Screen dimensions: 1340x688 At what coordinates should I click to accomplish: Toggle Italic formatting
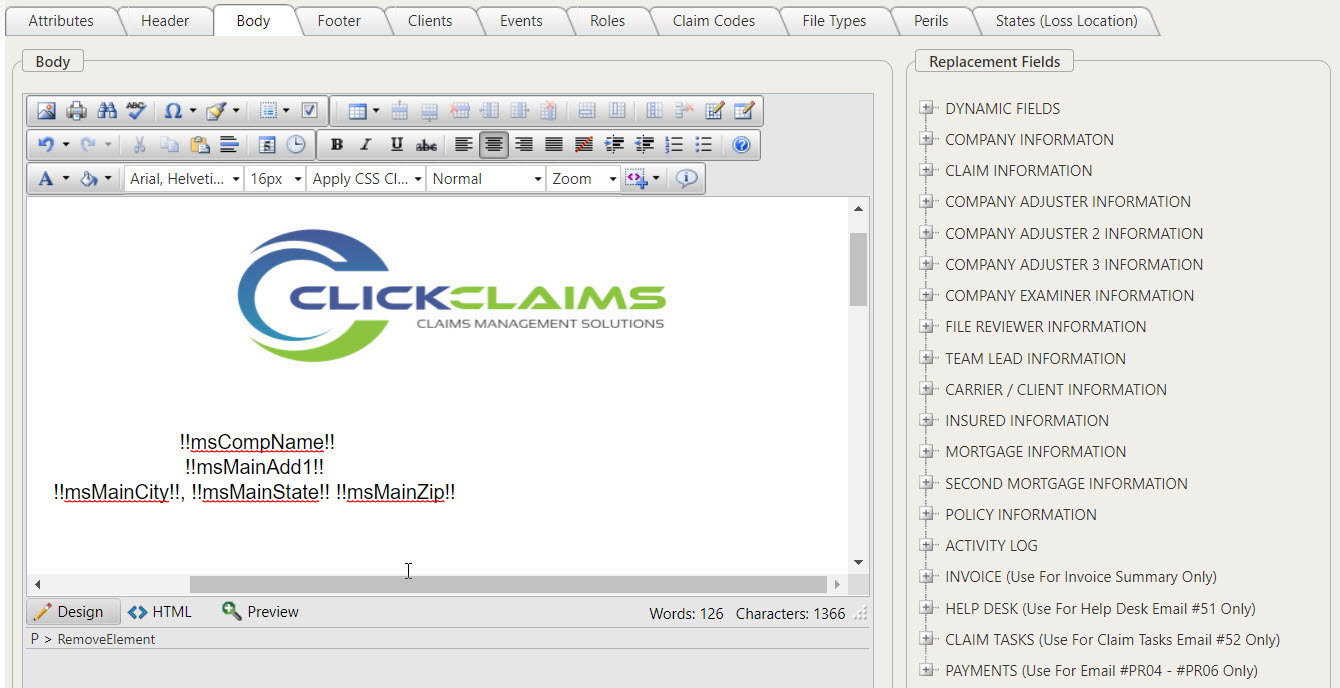(x=366, y=145)
